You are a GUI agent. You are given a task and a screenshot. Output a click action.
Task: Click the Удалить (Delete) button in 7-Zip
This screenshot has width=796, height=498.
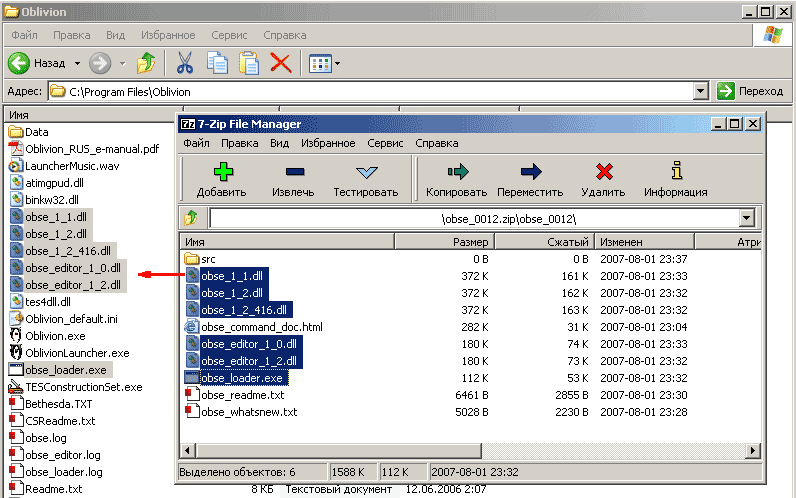click(603, 180)
